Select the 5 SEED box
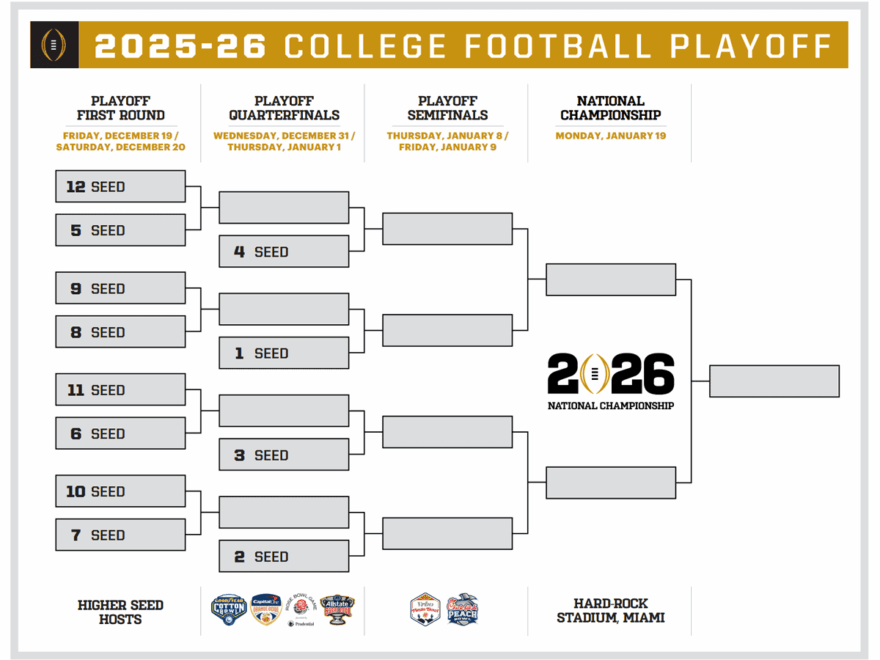880x660 pixels. 121,230
